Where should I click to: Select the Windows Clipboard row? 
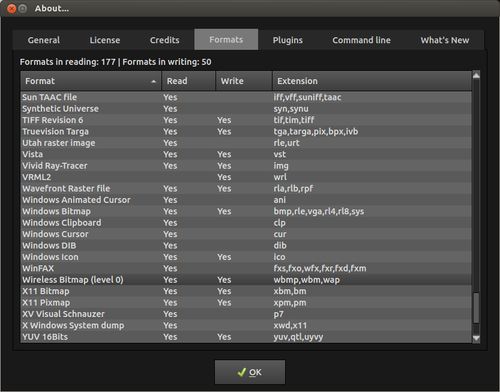[246, 223]
